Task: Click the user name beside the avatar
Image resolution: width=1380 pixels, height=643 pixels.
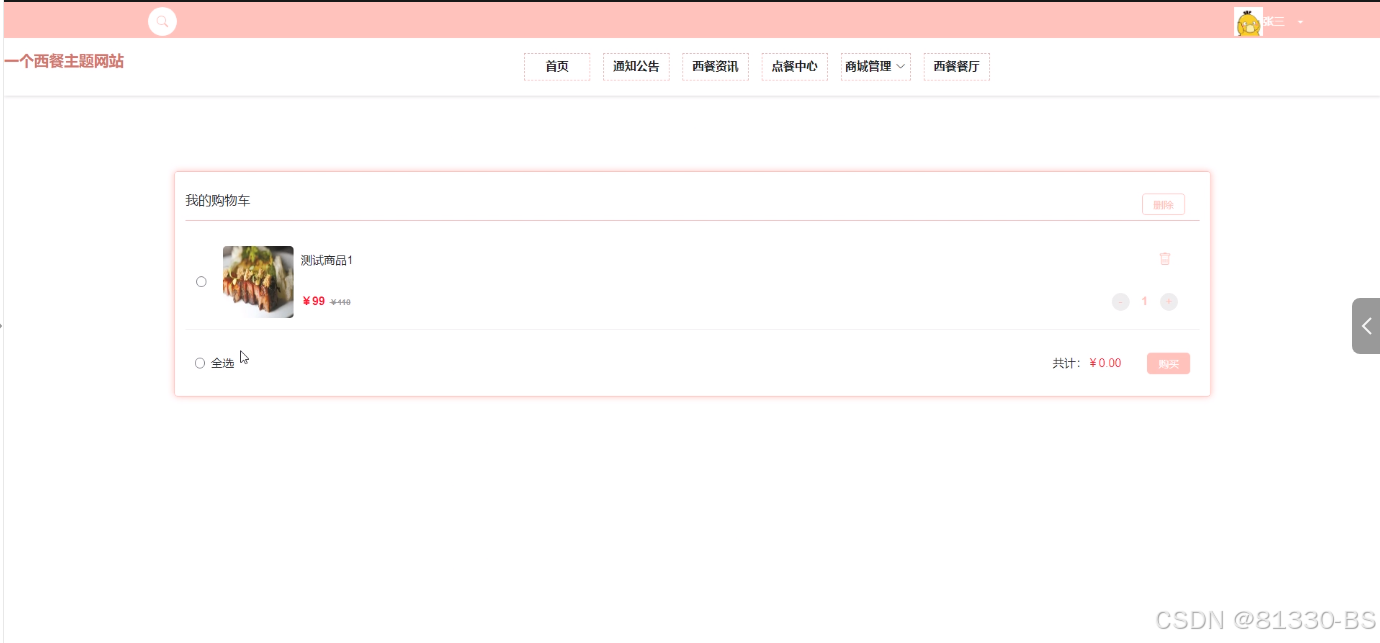Action: click(1274, 22)
